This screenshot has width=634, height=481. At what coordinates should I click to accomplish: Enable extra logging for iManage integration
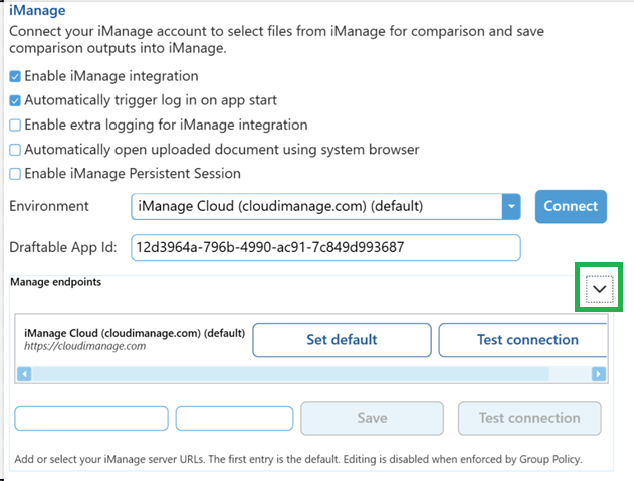point(15,125)
